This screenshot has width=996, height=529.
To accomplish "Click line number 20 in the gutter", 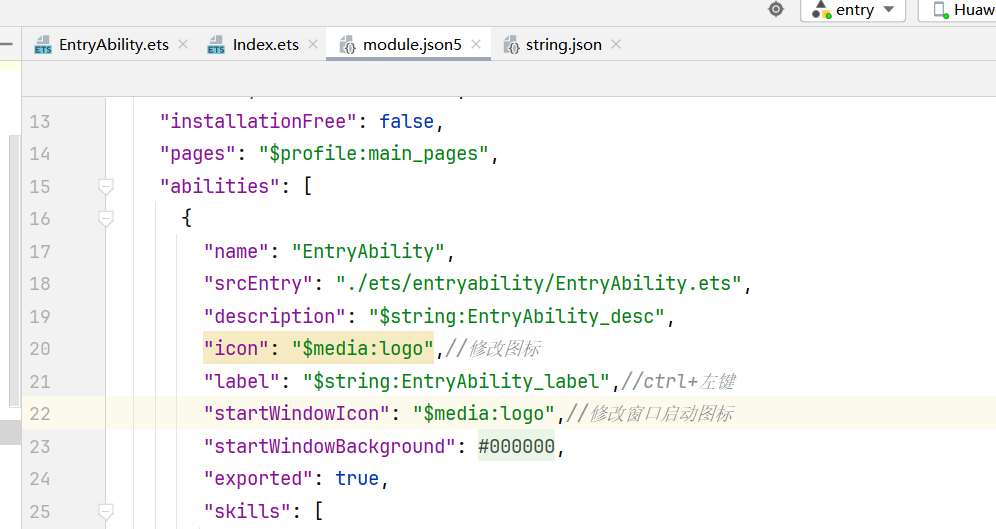I will pyautogui.click(x=39, y=349).
